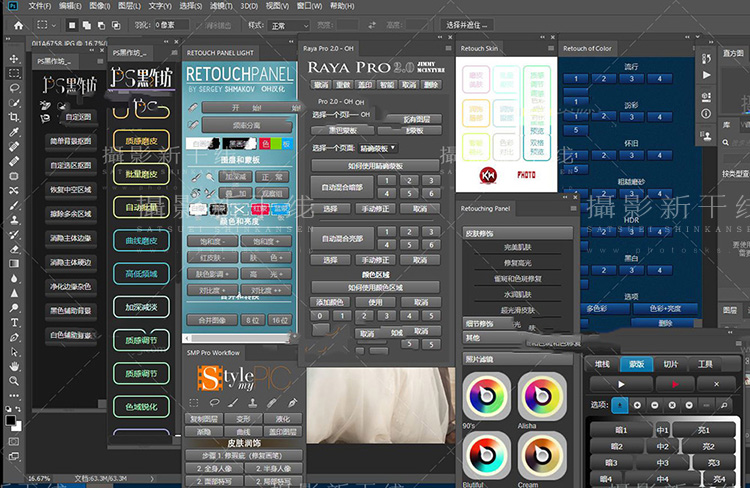Swap foreground and background colors

18,409
